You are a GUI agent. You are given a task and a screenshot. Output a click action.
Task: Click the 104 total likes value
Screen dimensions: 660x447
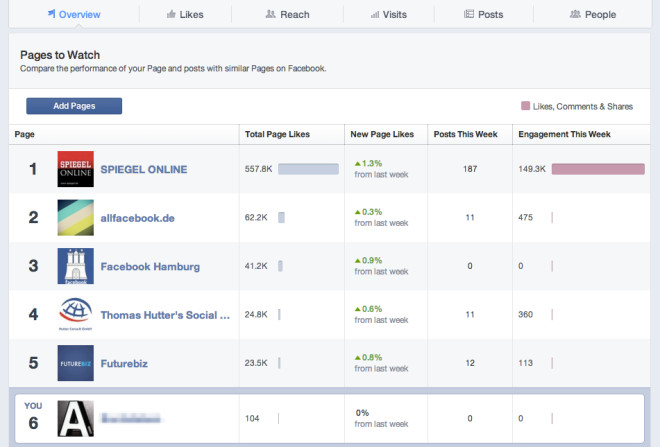252,418
